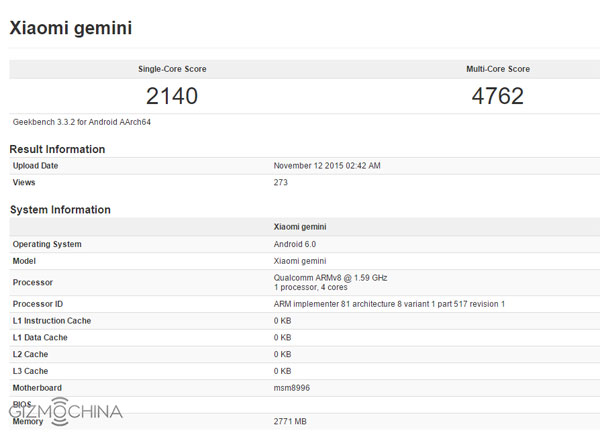Click the Android 6.0 operating system value
This screenshot has height=433, width=600.
[299, 244]
